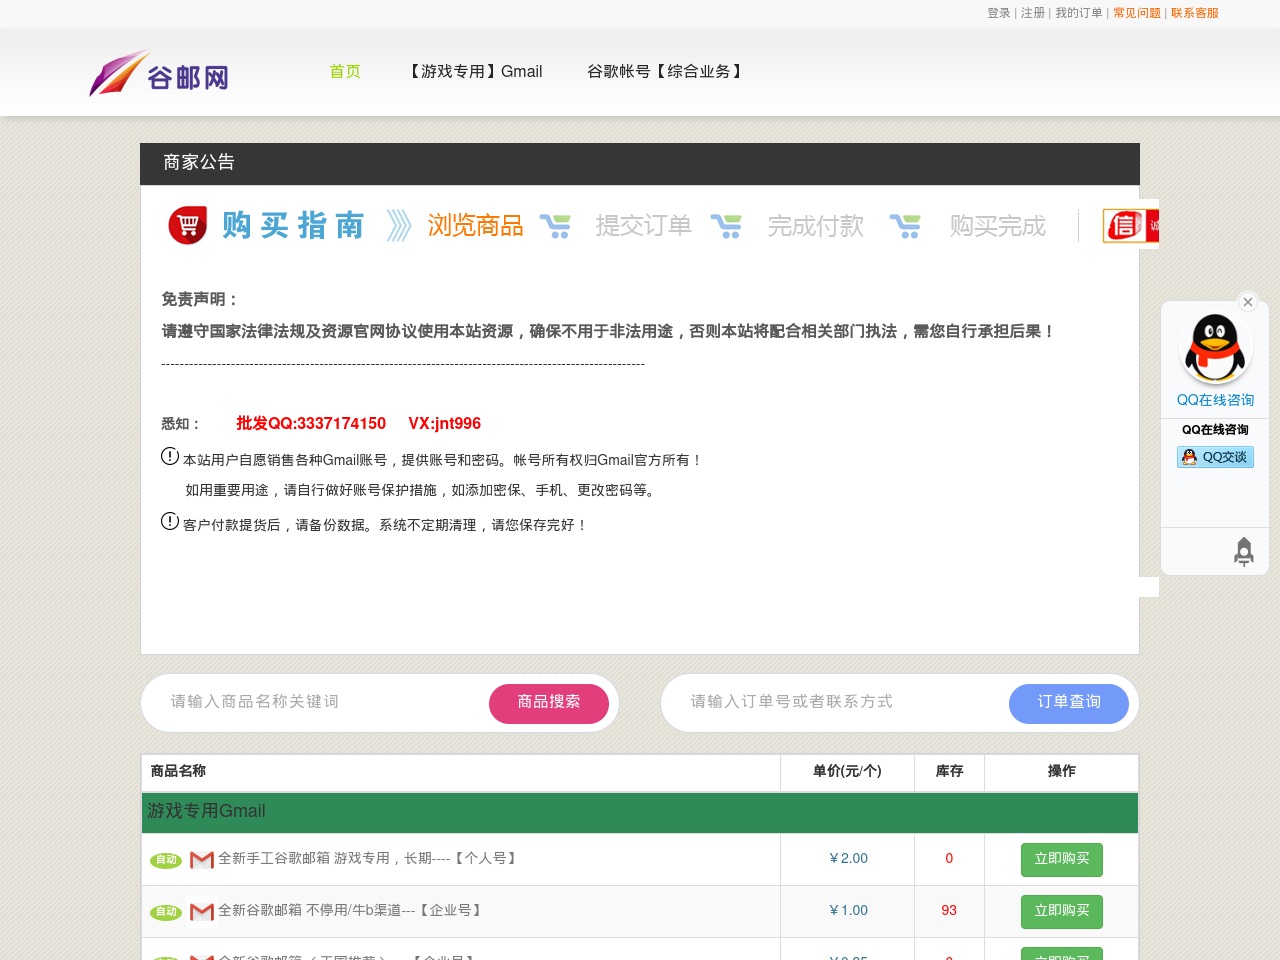Click the 操作 column header
The height and width of the screenshot is (960, 1280).
(1062, 771)
